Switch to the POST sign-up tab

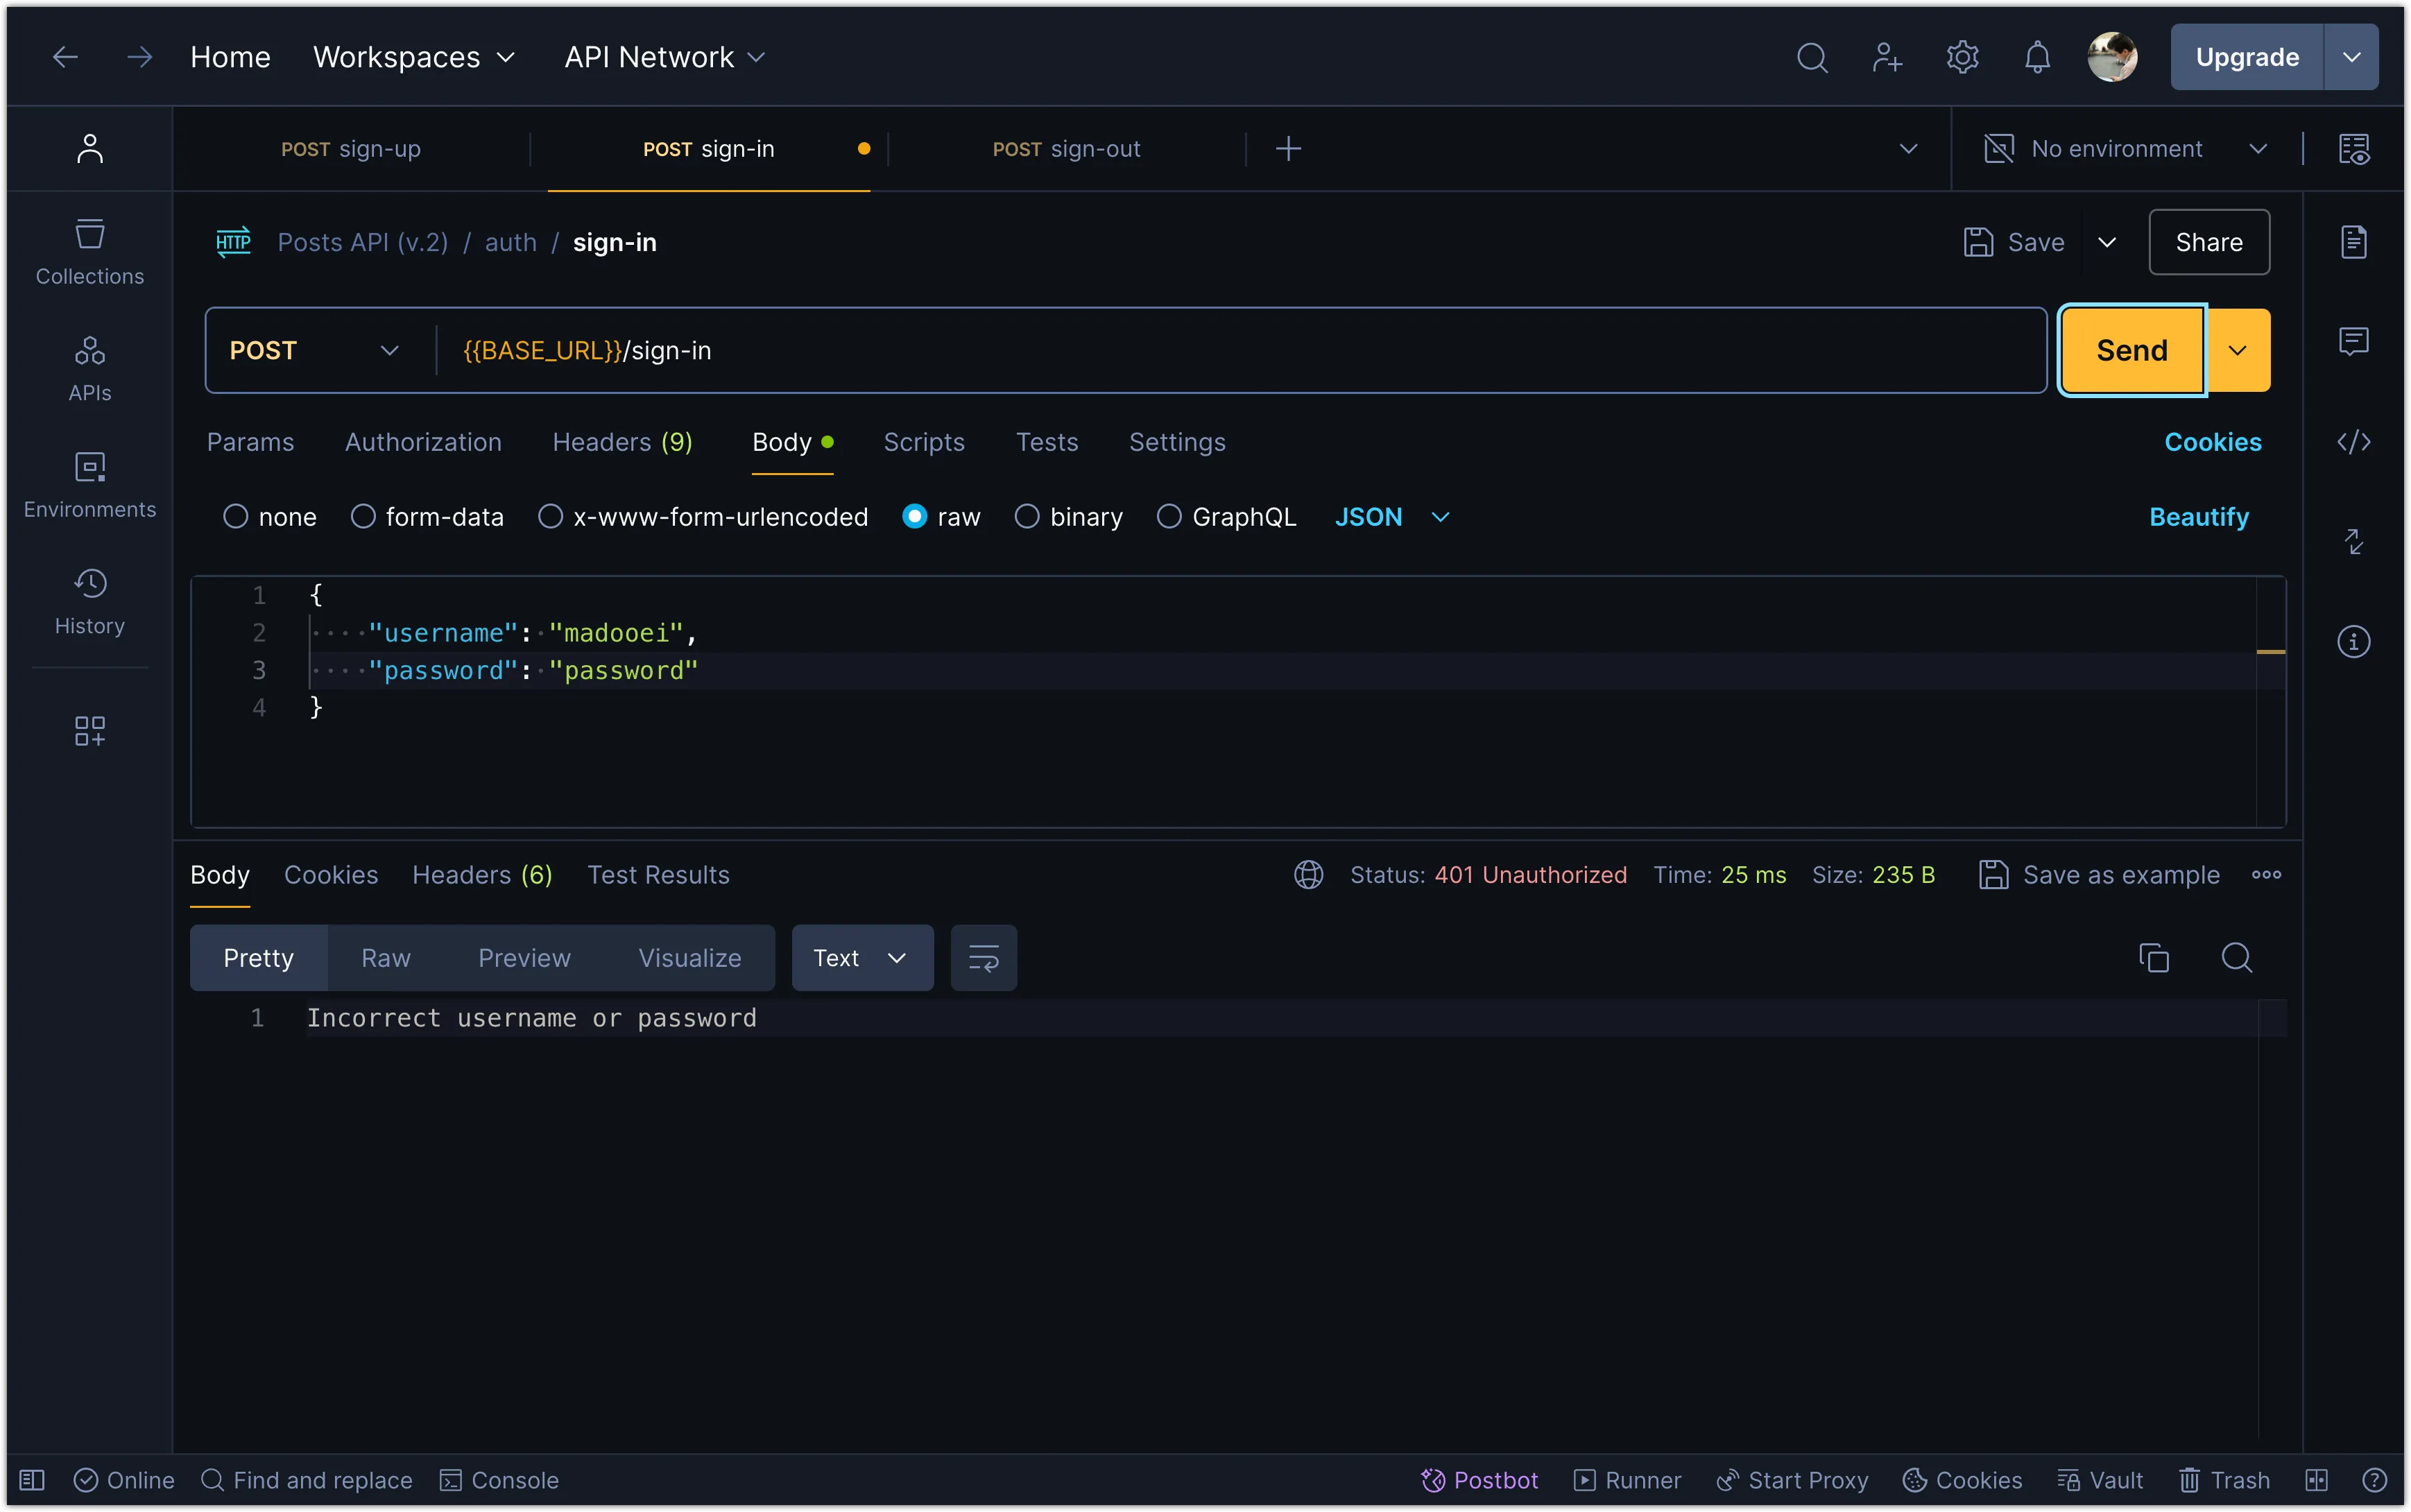351,149
